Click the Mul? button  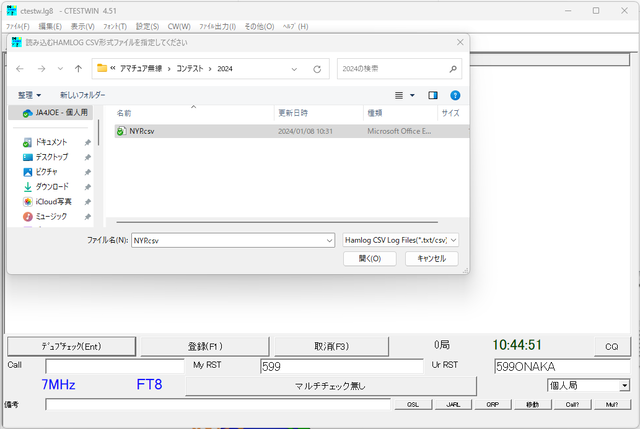pyautogui.click(x=612, y=405)
